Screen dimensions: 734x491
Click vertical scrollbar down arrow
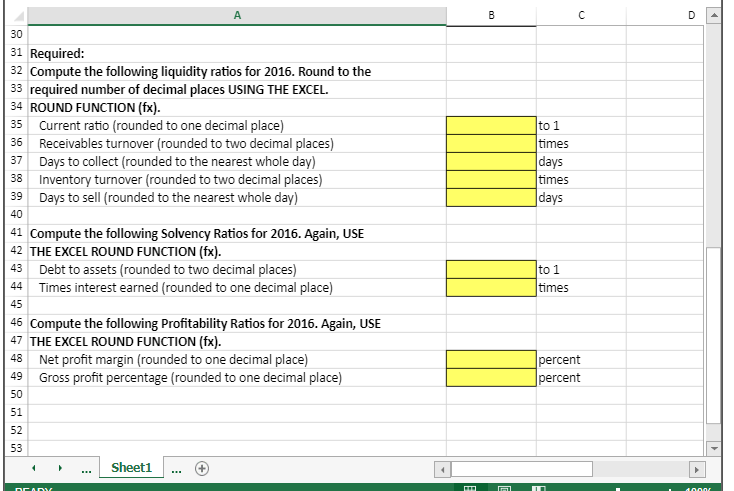(713, 448)
